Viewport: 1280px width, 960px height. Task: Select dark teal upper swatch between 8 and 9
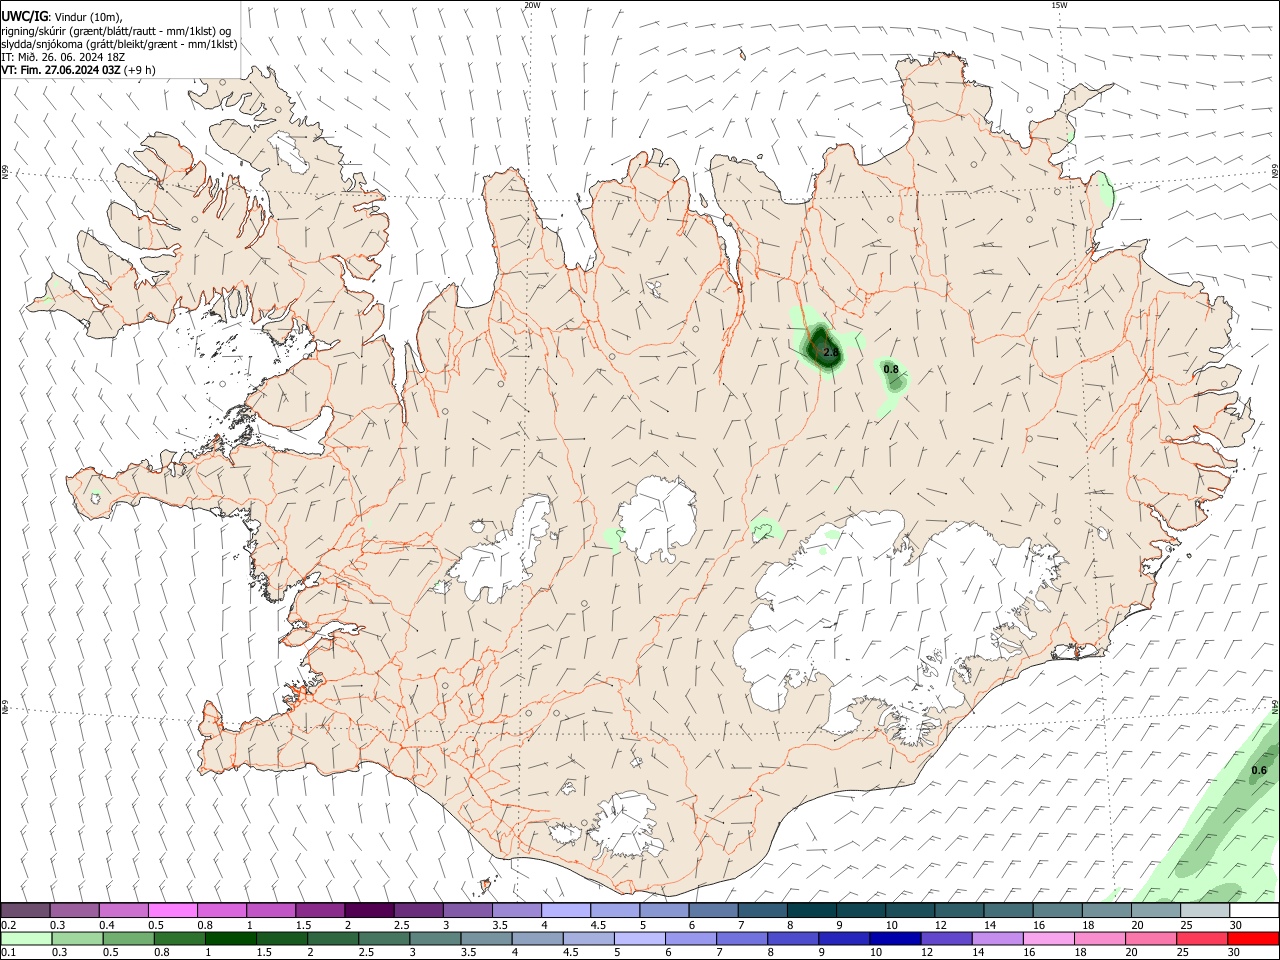click(811, 910)
